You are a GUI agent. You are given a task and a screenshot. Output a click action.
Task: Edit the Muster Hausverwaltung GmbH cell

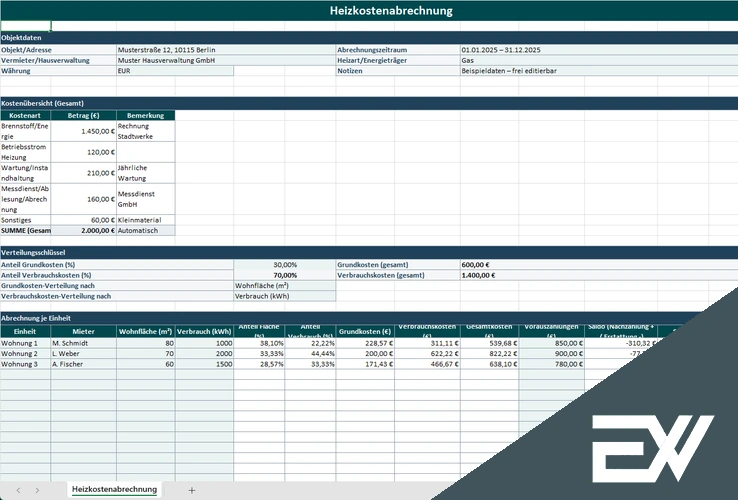click(225, 60)
